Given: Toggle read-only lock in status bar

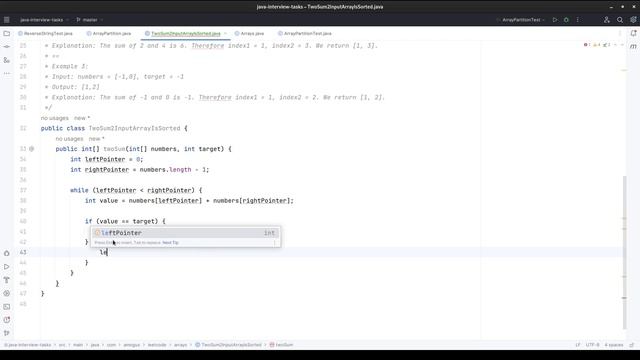Looking at the screenshot, I should point(632,345).
